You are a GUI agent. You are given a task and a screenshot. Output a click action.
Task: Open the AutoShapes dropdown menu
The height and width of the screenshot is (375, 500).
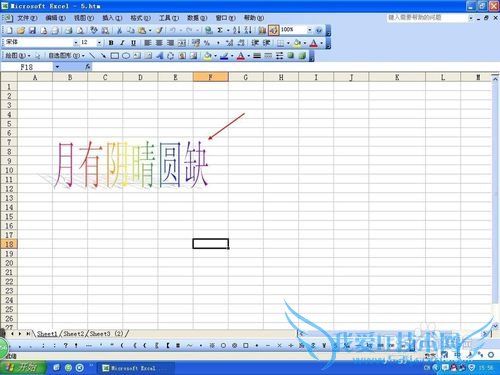(67, 56)
